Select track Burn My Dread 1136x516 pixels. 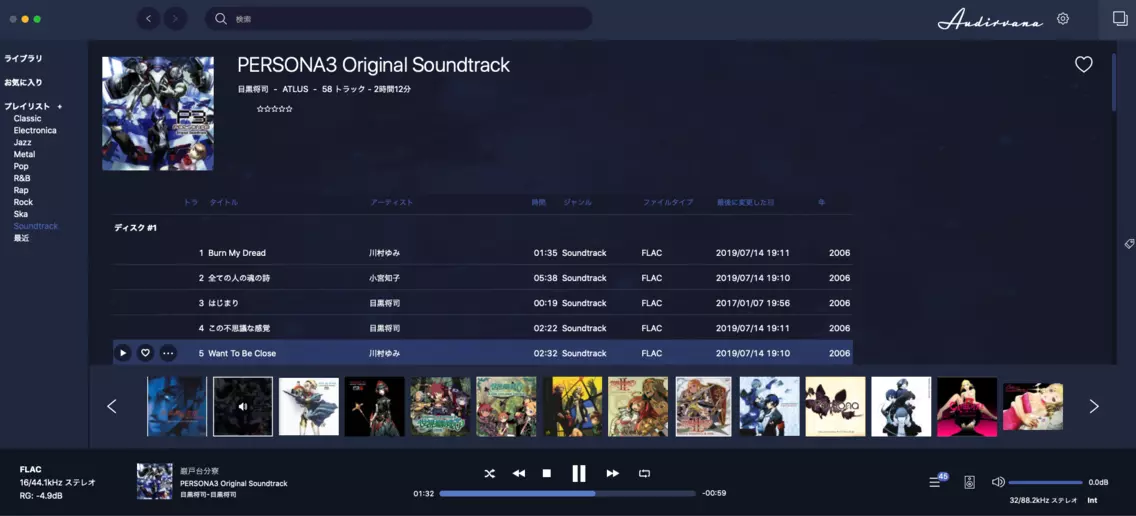(483, 253)
